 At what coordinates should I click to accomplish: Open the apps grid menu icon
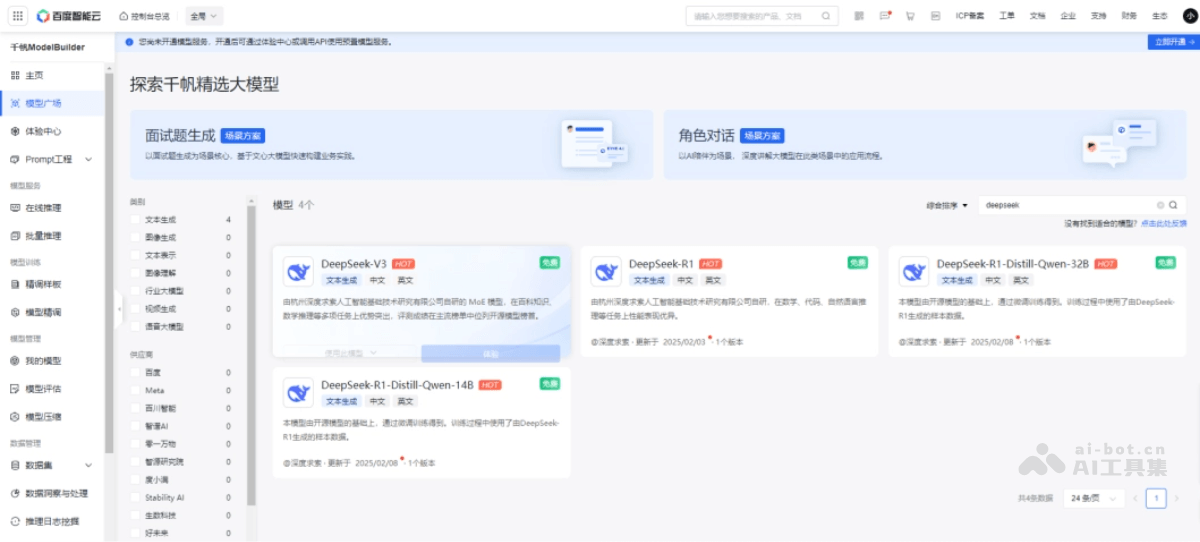tap(19, 16)
